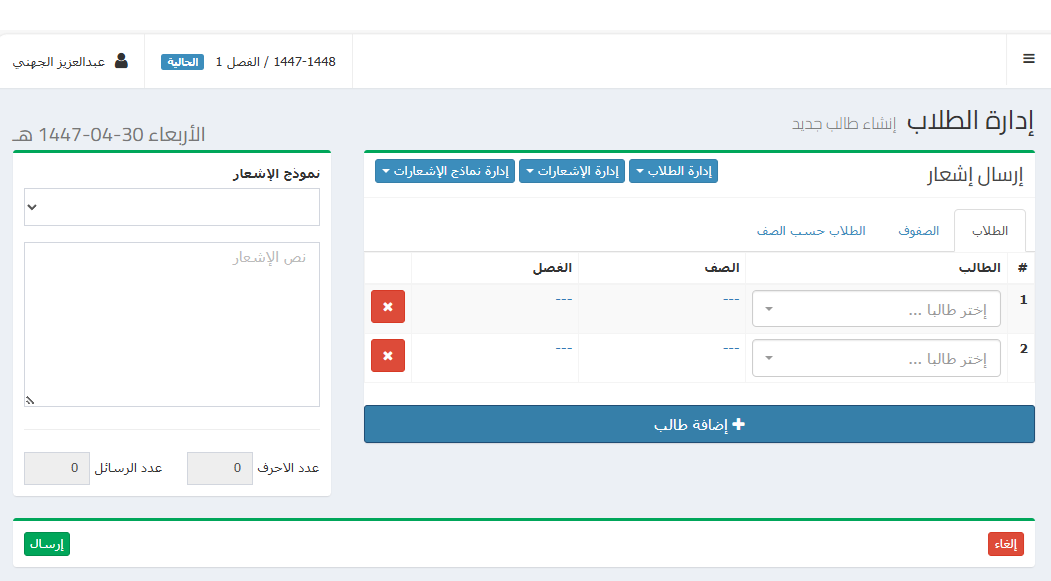The width and height of the screenshot is (1051, 581).
Task: Open إدارة الطلاب dropdown menu
Action: pyautogui.click(x=673, y=172)
